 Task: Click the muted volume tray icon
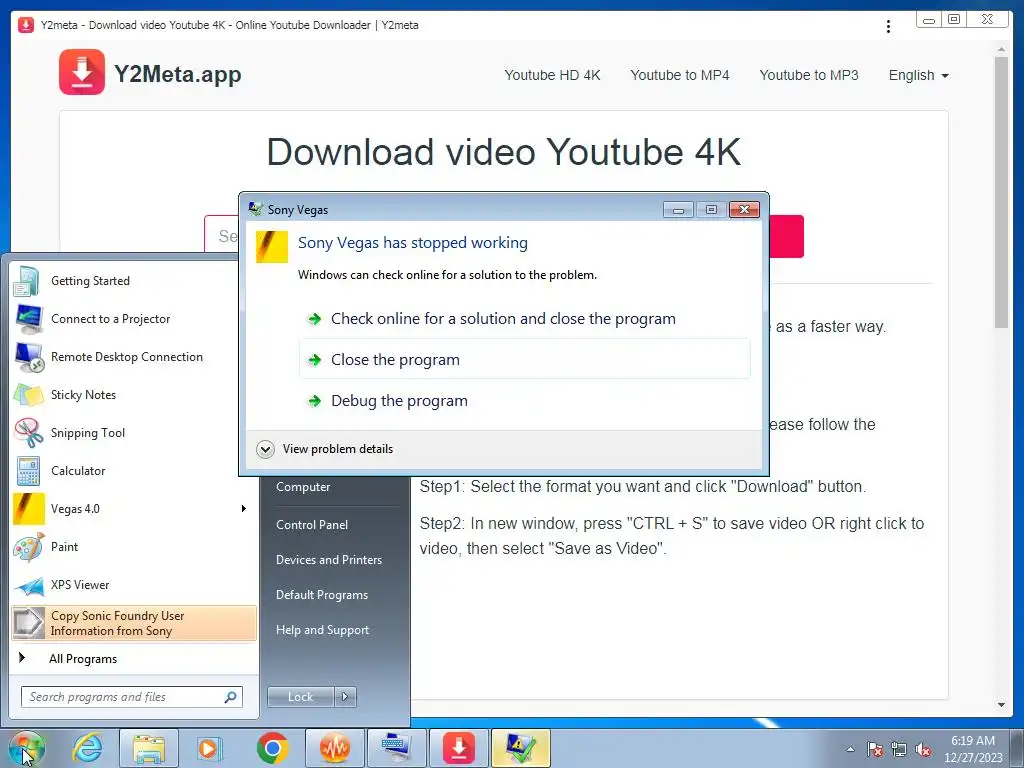[923, 749]
